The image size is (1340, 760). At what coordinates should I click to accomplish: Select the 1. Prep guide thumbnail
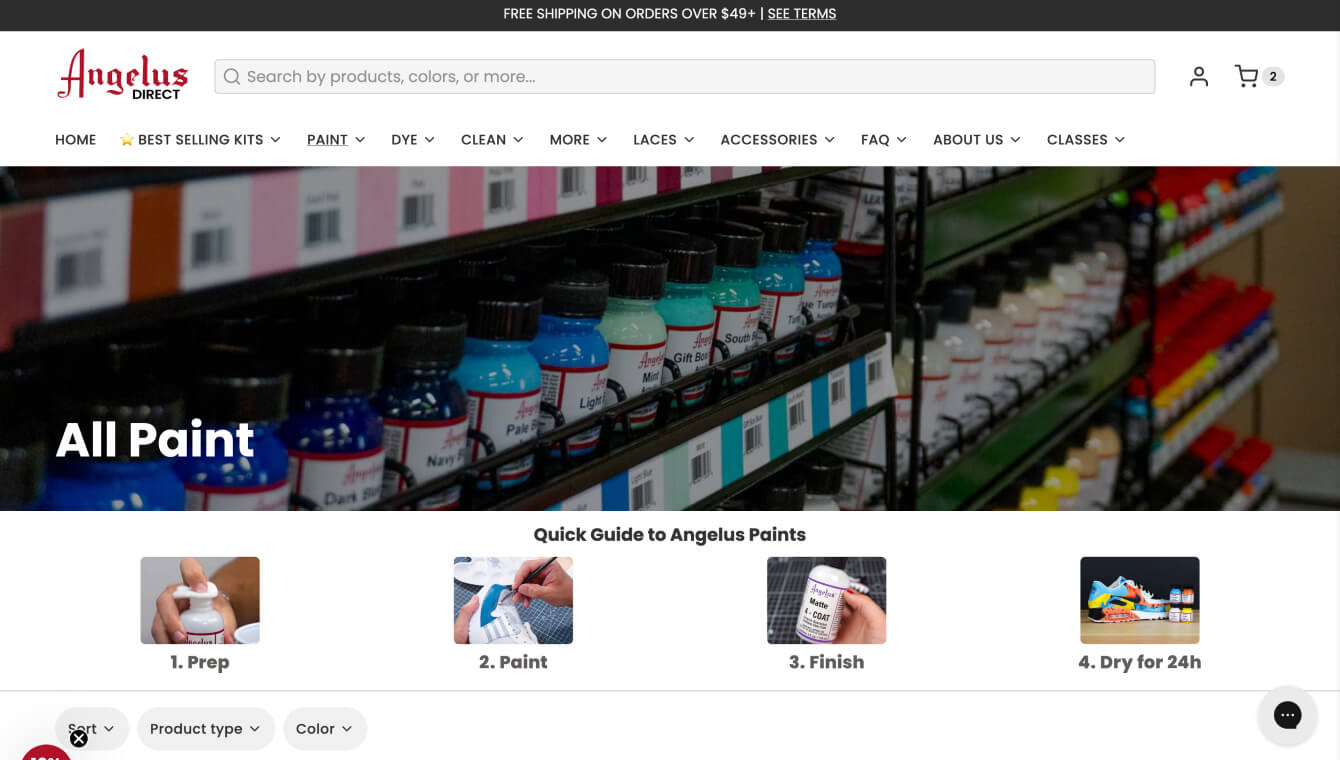[x=200, y=600]
